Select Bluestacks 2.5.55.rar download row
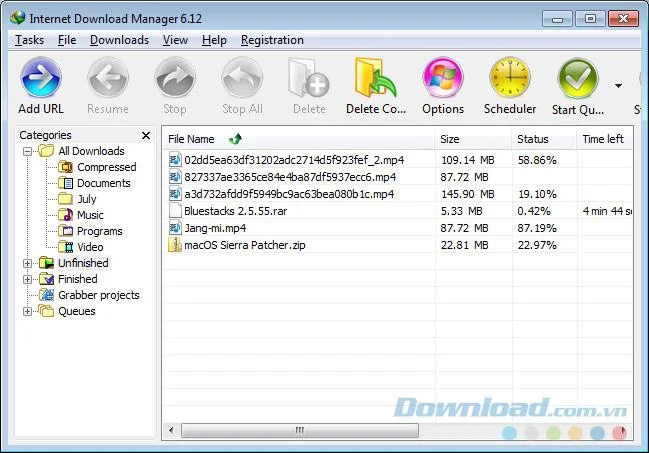This screenshot has height=453, width=649. point(398,211)
